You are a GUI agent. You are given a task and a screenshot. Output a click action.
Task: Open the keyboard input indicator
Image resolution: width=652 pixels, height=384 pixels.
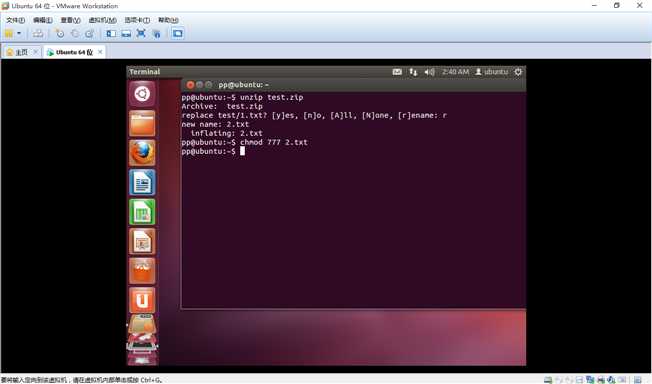(397, 72)
